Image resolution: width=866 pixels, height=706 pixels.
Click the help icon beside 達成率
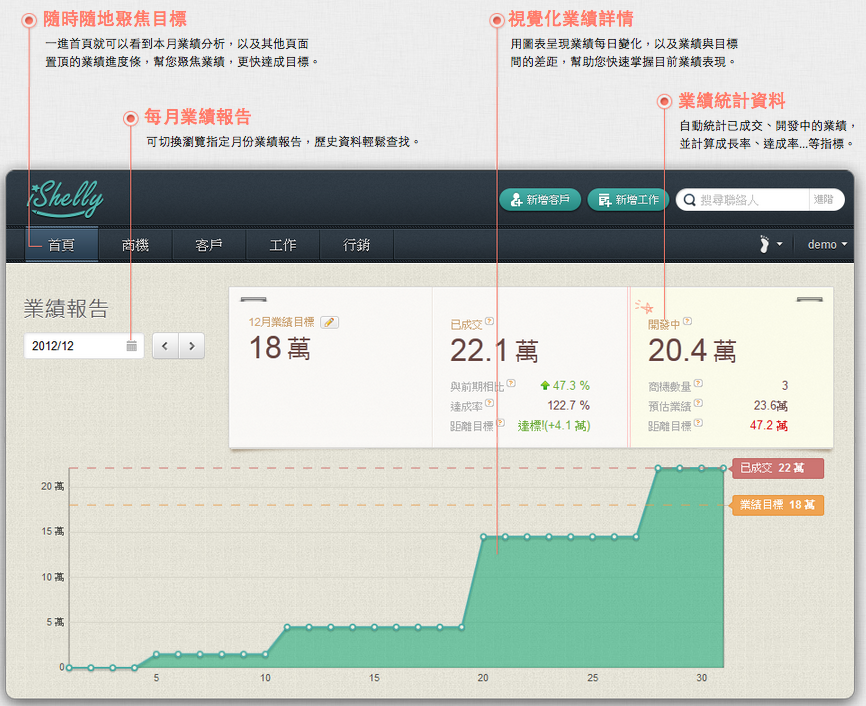[x=491, y=406]
